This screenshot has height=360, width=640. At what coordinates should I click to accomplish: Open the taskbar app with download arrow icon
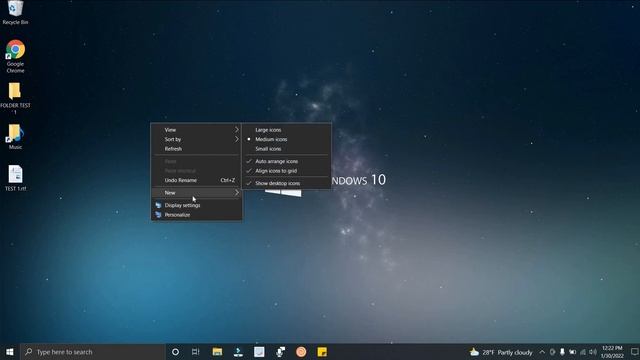point(238,352)
